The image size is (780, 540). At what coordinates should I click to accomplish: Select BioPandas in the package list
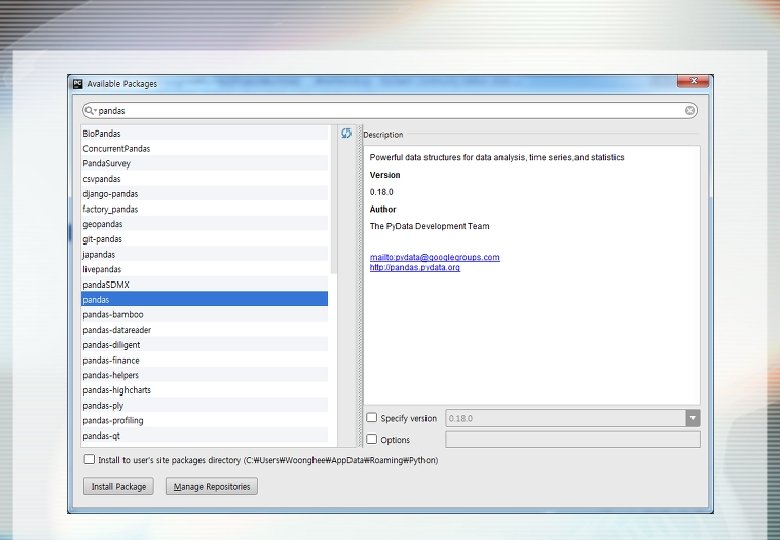(204, 133)
